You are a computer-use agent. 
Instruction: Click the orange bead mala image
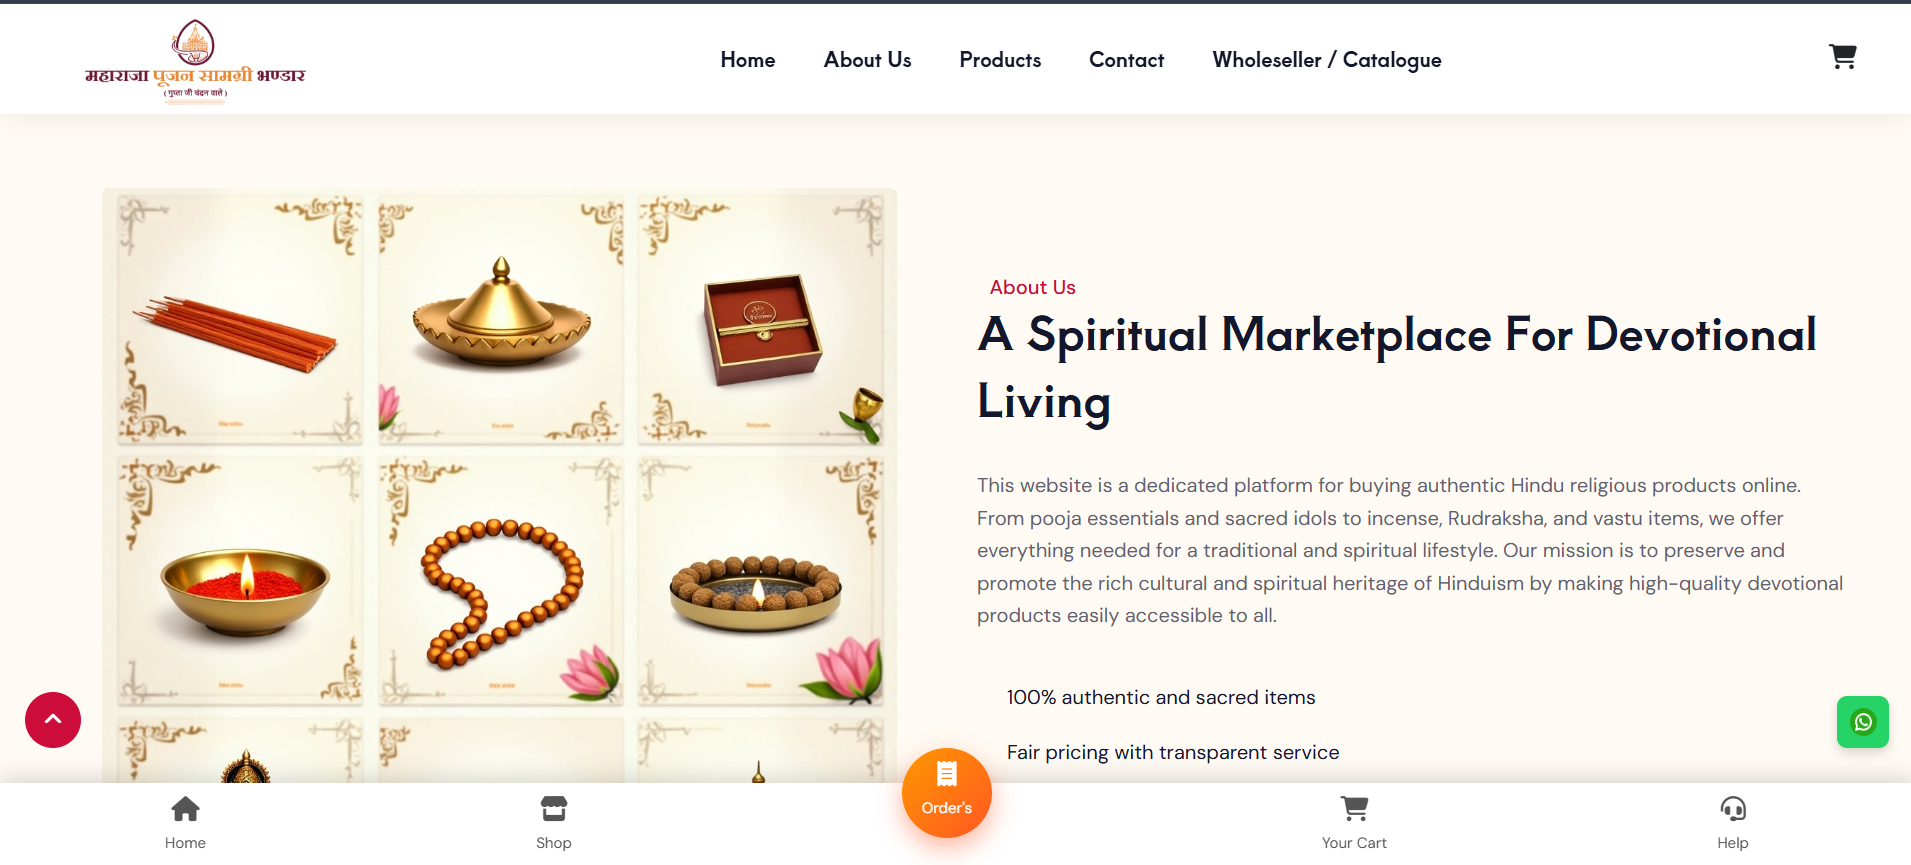click(x=501, y=582)
